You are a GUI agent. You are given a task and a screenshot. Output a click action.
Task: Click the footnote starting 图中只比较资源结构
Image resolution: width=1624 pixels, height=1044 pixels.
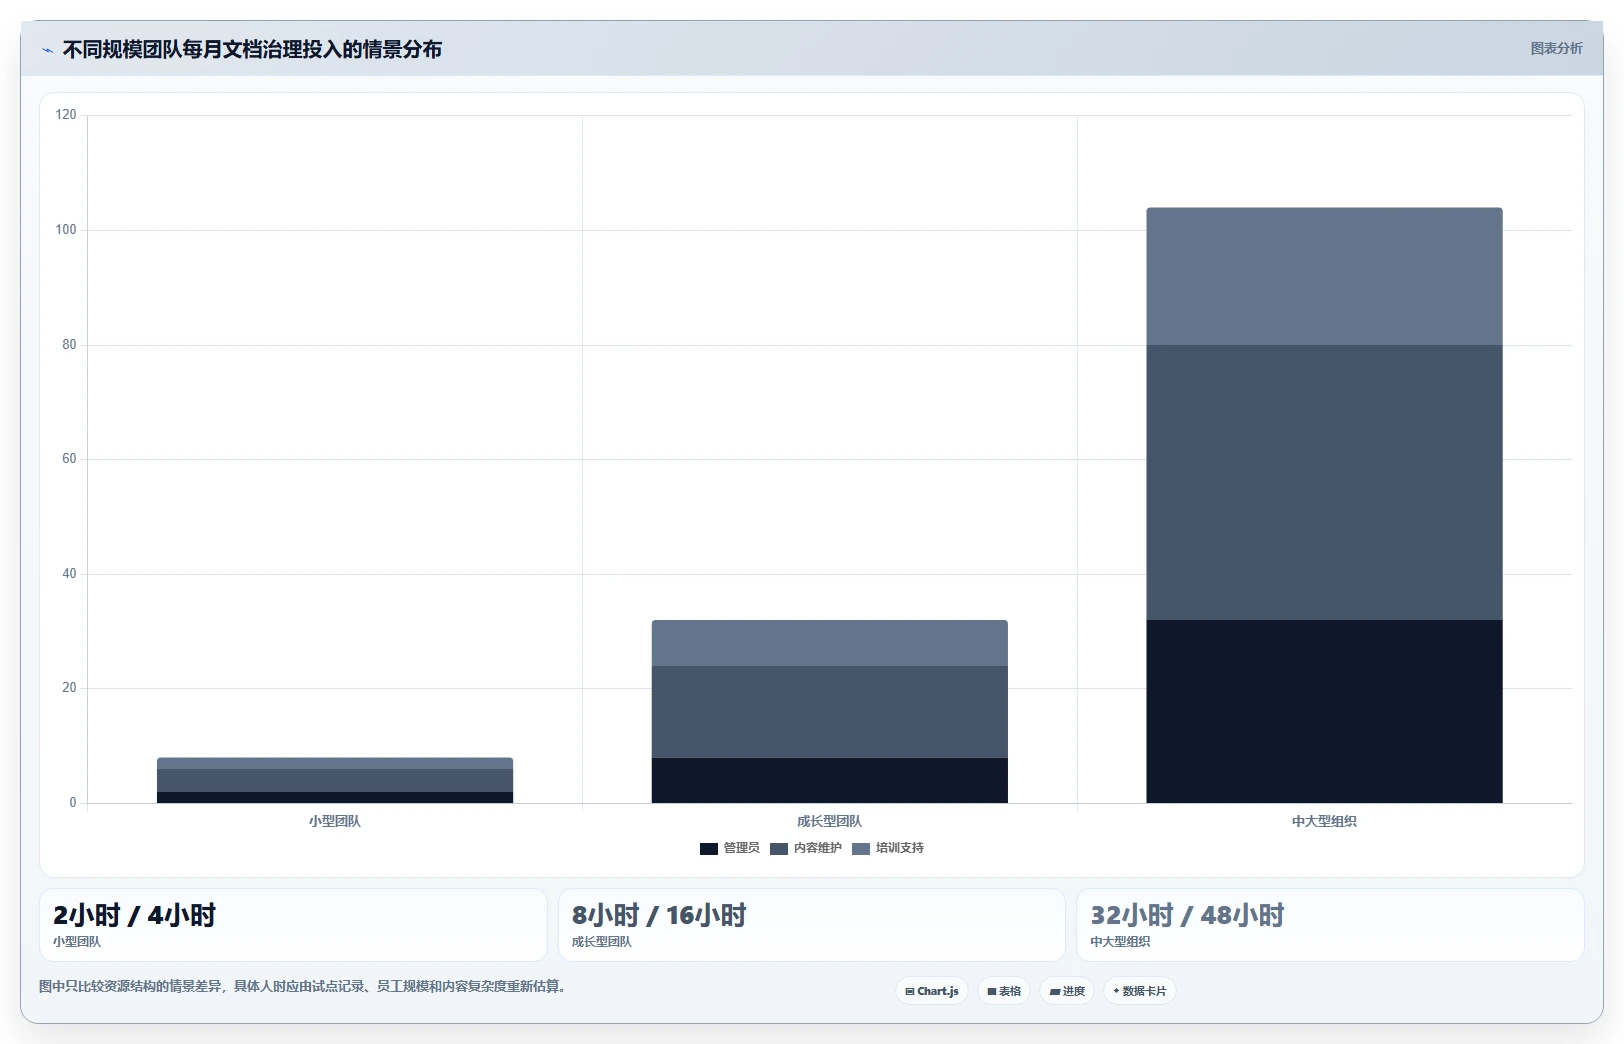[x=305, y=987]
